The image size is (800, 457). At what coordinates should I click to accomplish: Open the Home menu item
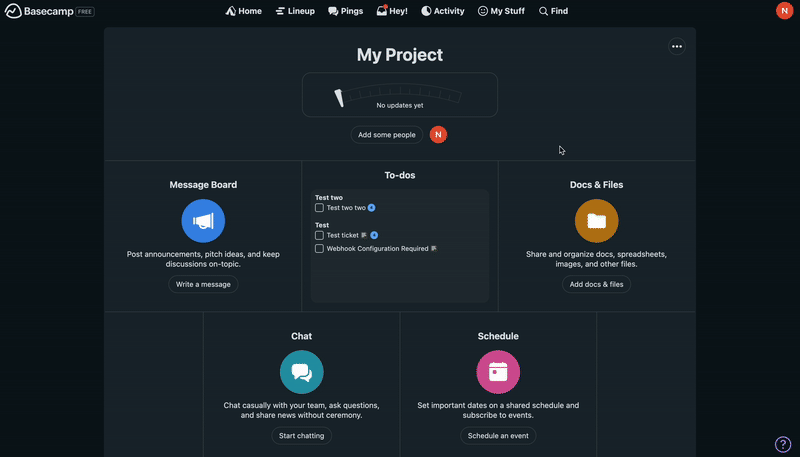243,11
